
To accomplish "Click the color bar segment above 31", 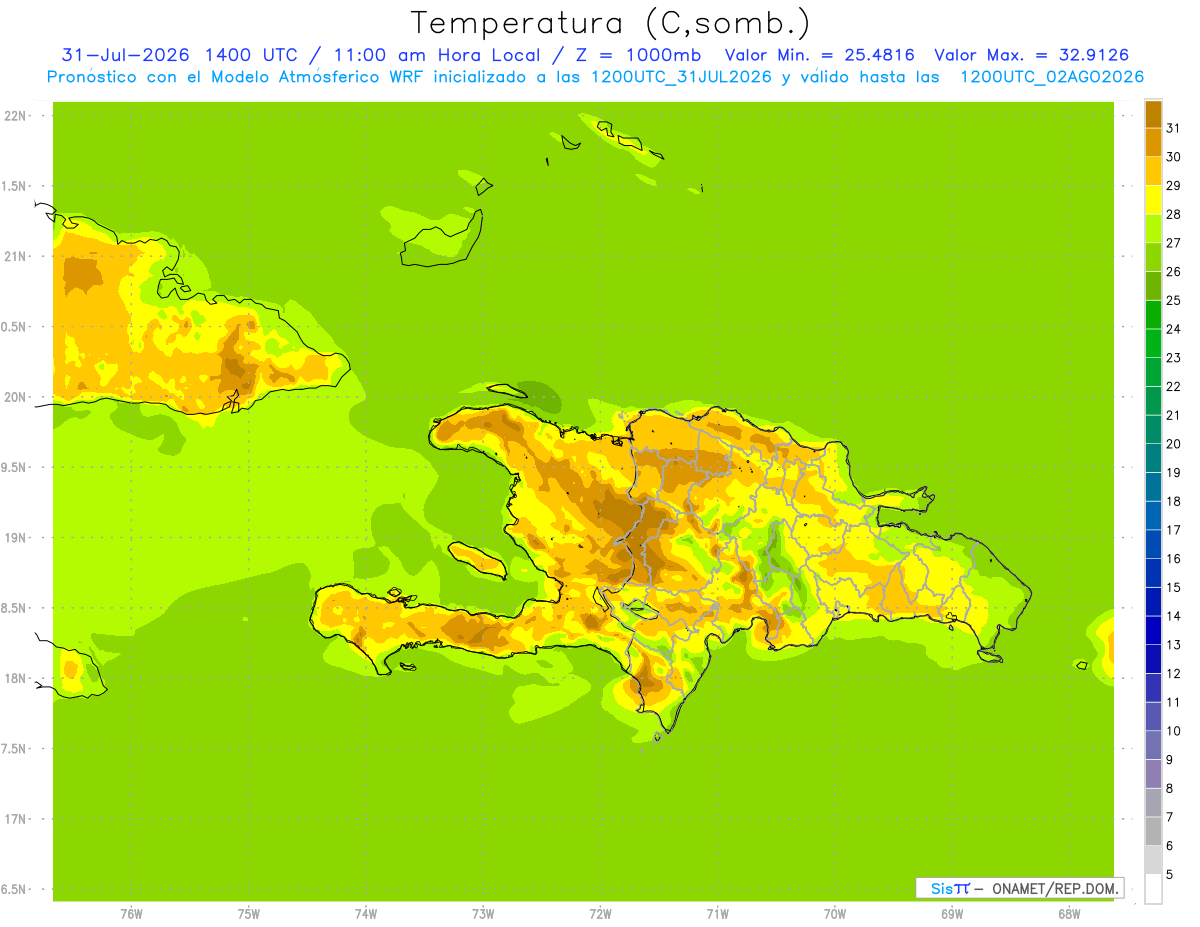I will tap(1153, 114).
